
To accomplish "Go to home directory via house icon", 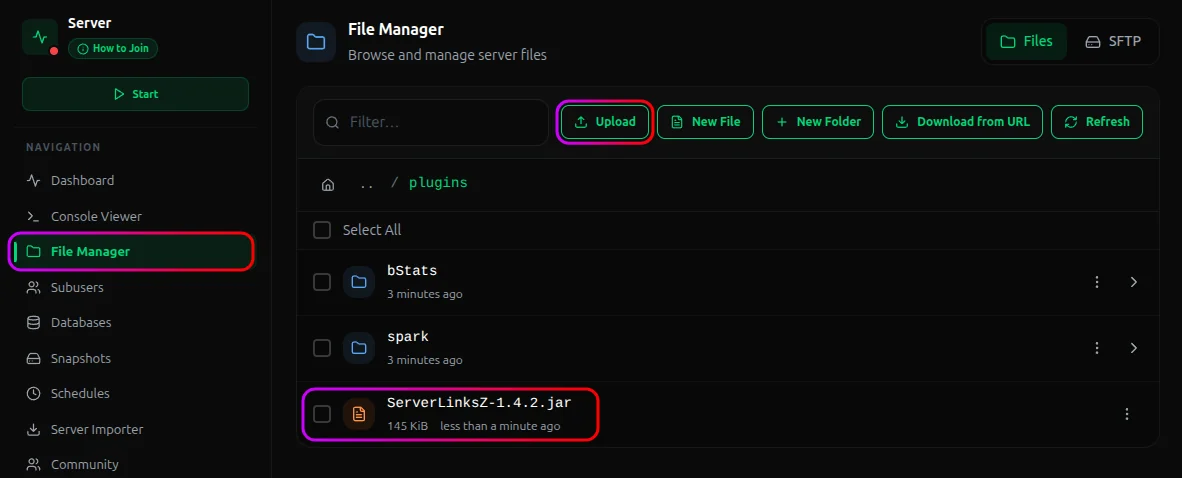I will coord(328,185).
